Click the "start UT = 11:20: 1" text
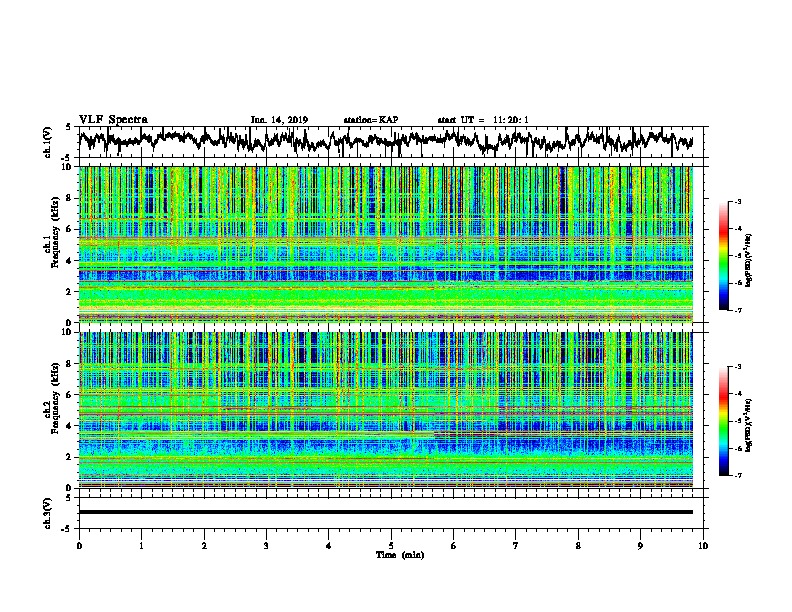Viewport: 792px width, 612px height. point(483,120)
